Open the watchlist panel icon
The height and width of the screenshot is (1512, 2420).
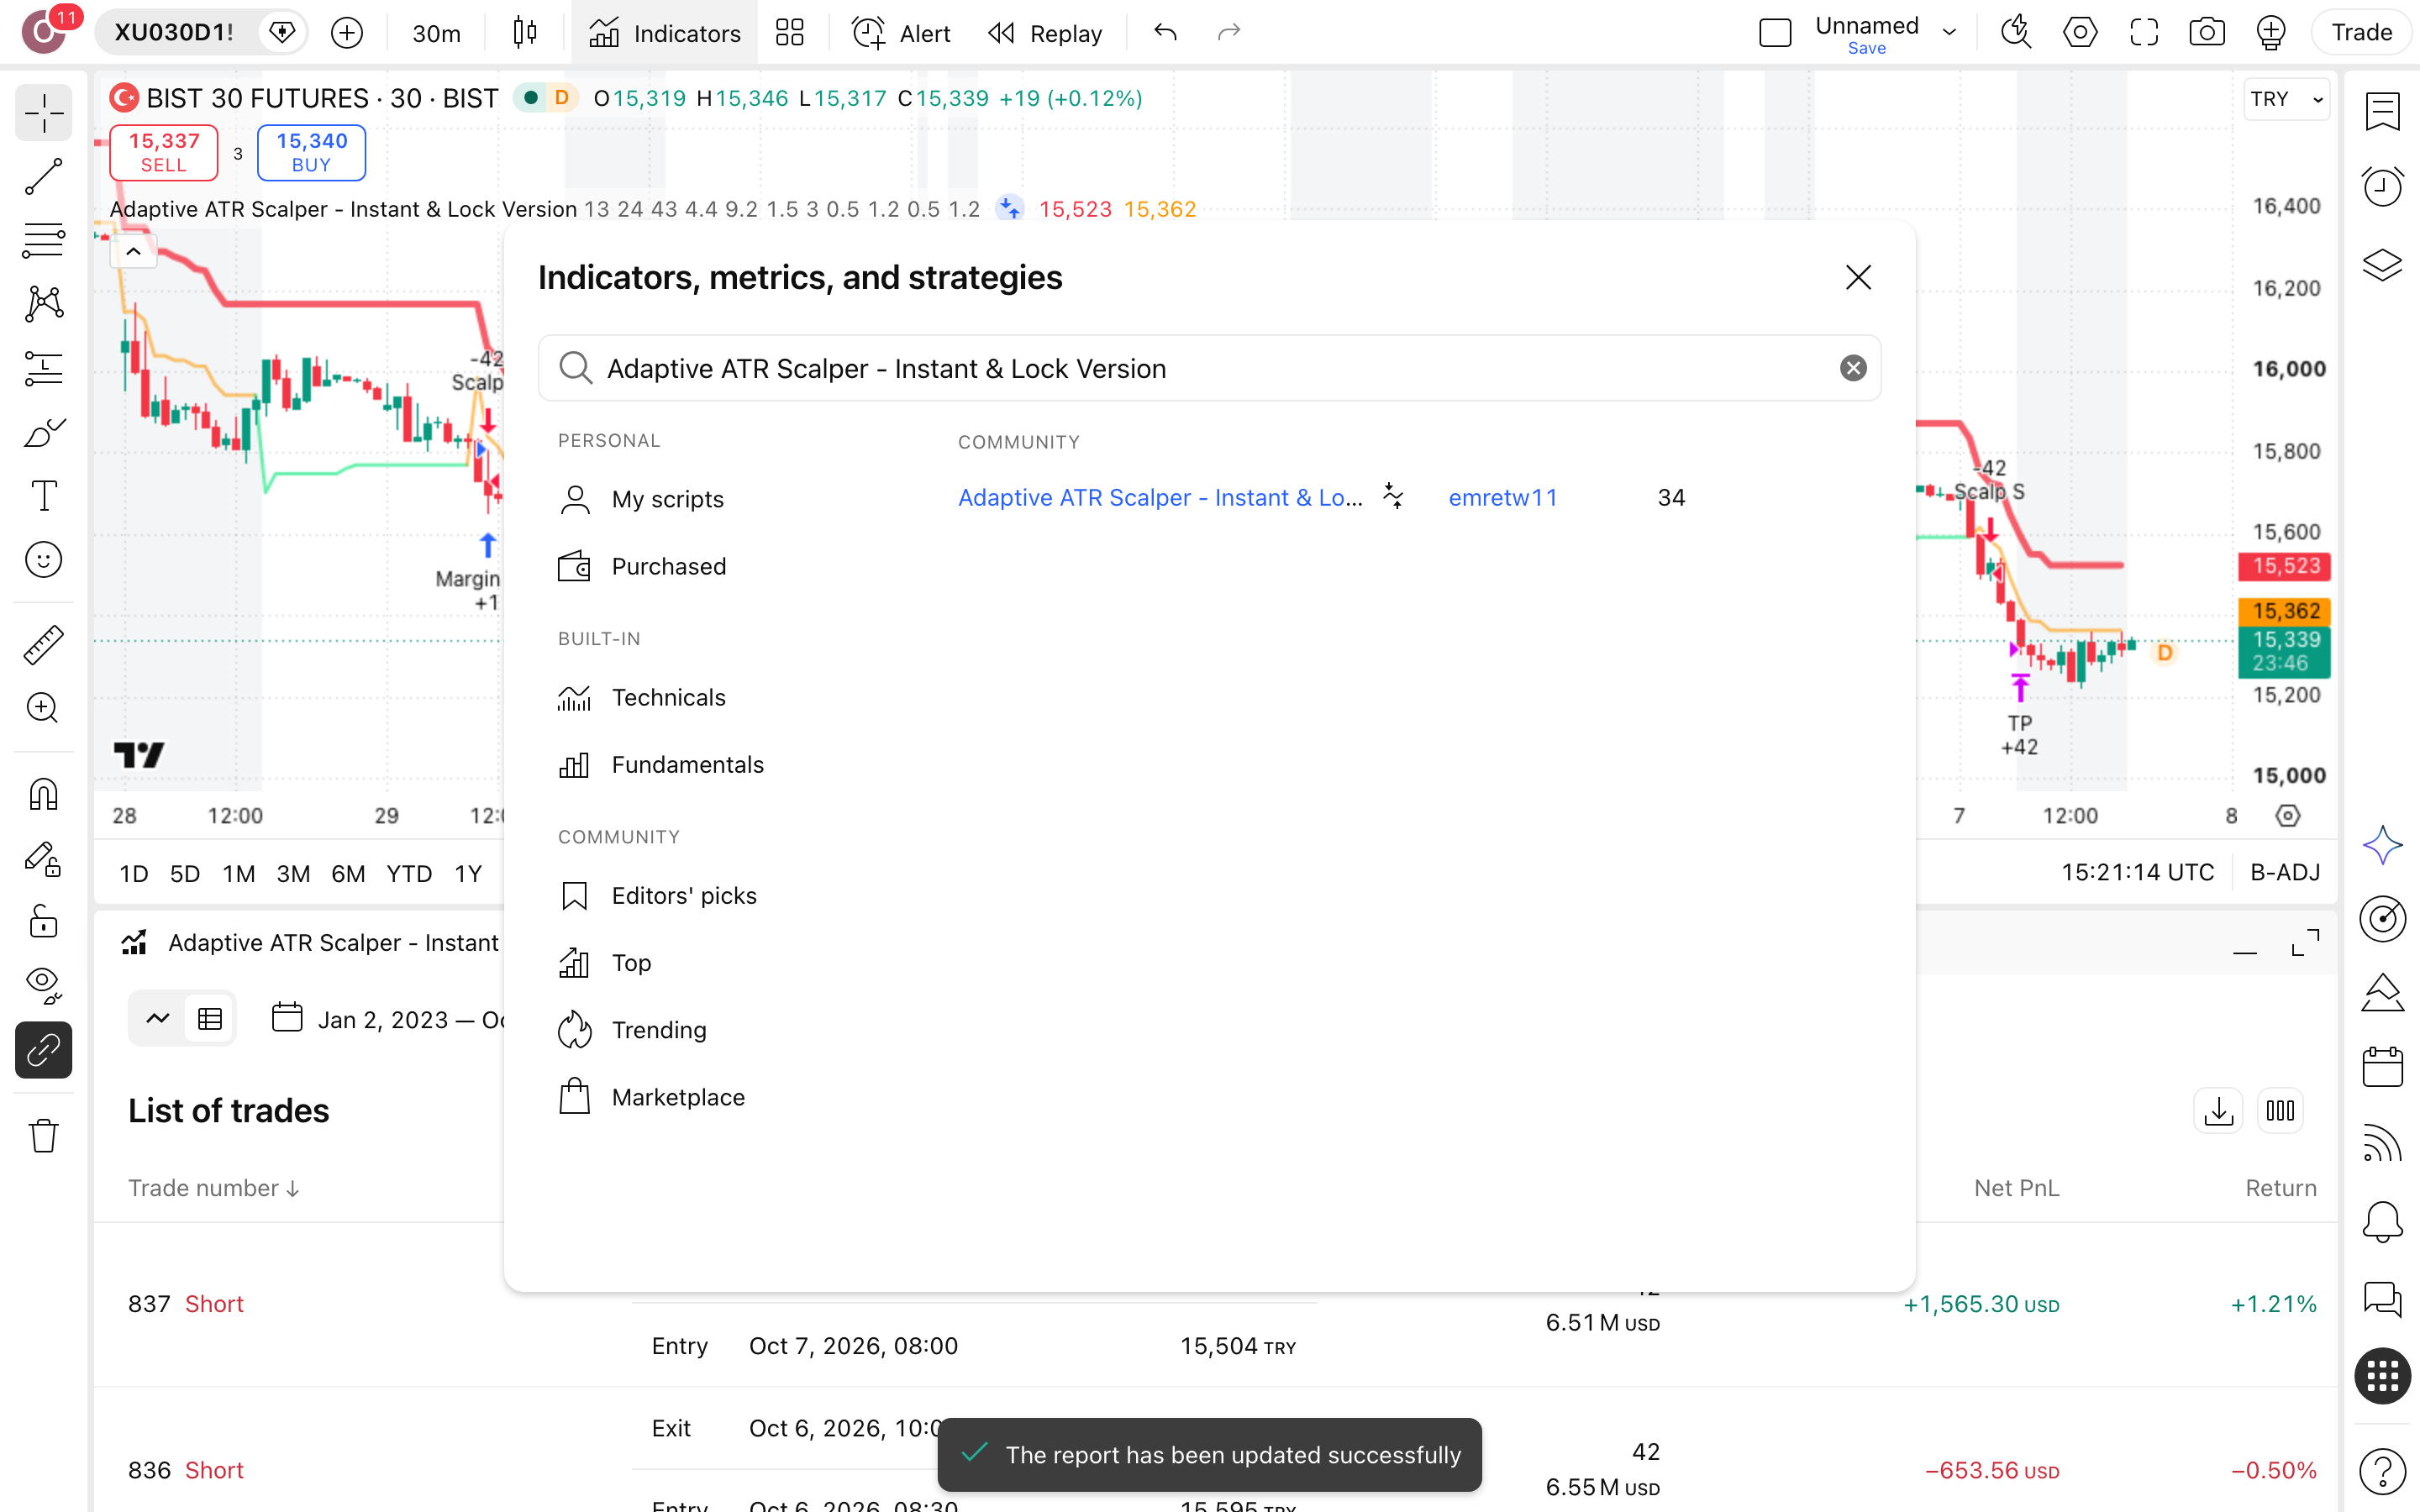click(2382, 112)
